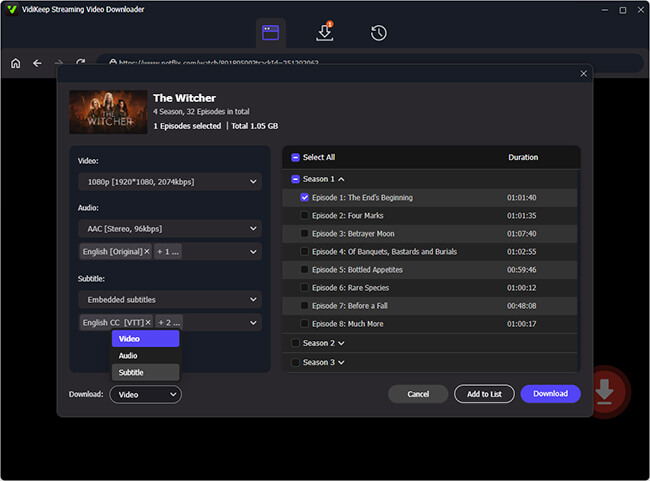
Task: Click The Witcher title heading
Action: [184, 98]
